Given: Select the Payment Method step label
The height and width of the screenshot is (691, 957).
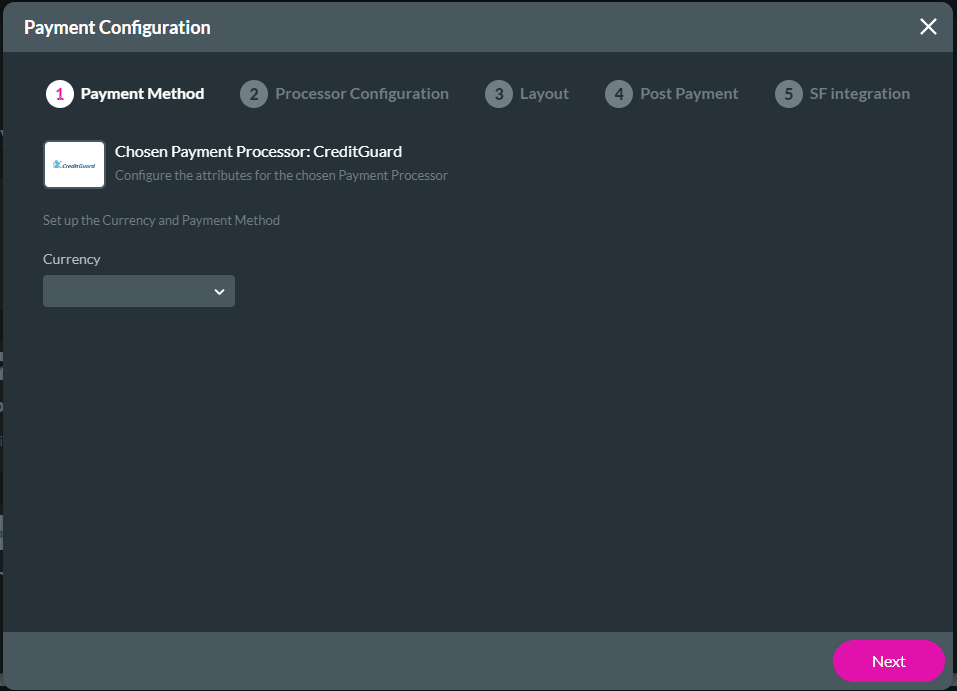Looking at the screenshot, I should tap(142, 94).
